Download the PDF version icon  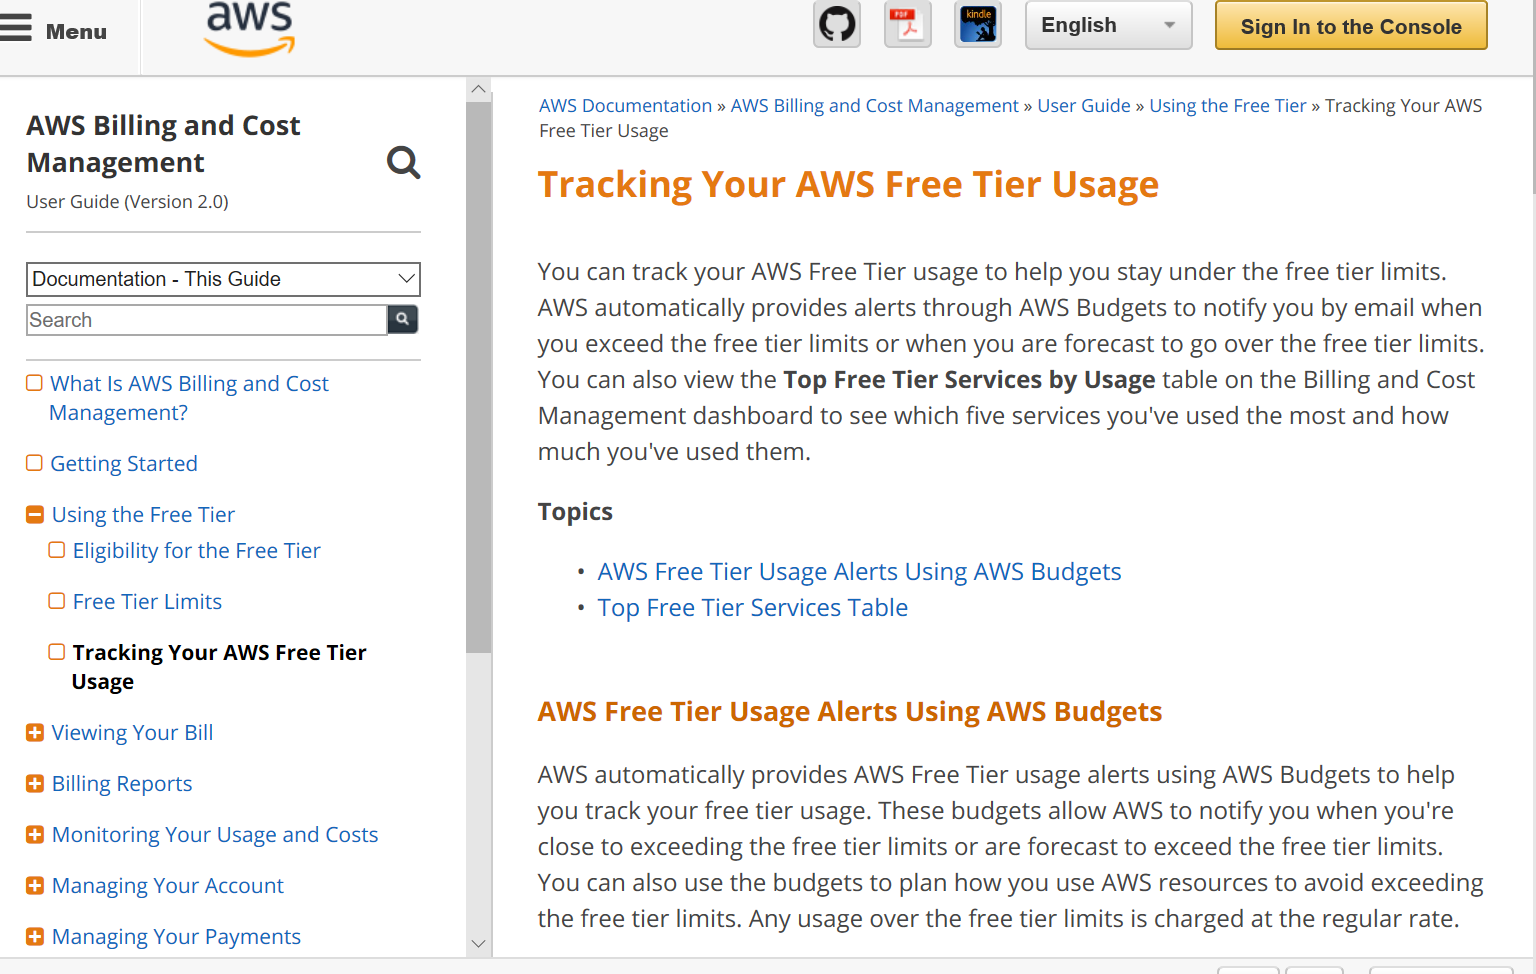pos(907,24)
